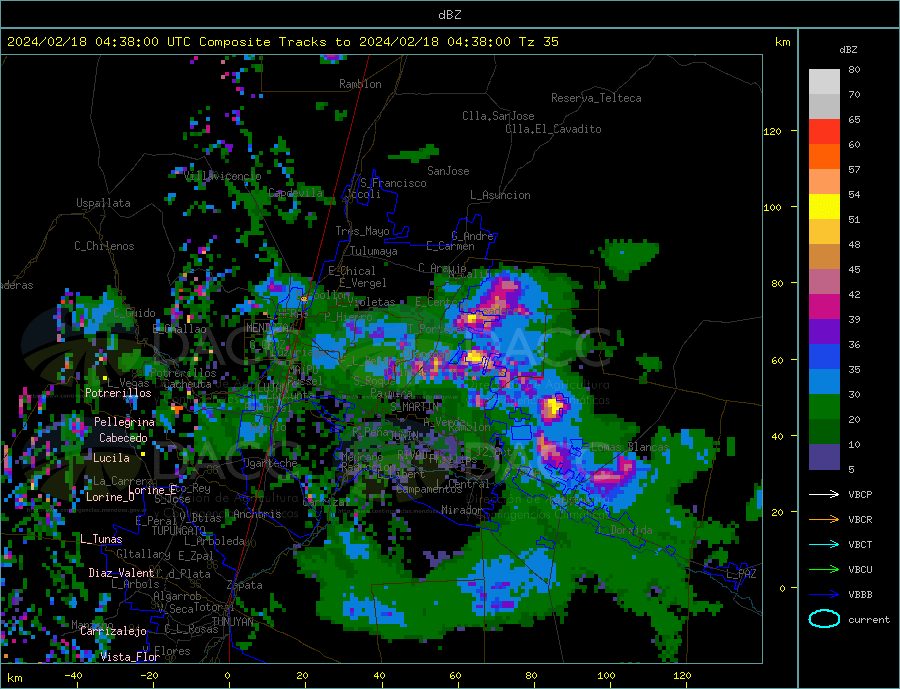Click the Tres_Mayo place label

tap(362, 231)
